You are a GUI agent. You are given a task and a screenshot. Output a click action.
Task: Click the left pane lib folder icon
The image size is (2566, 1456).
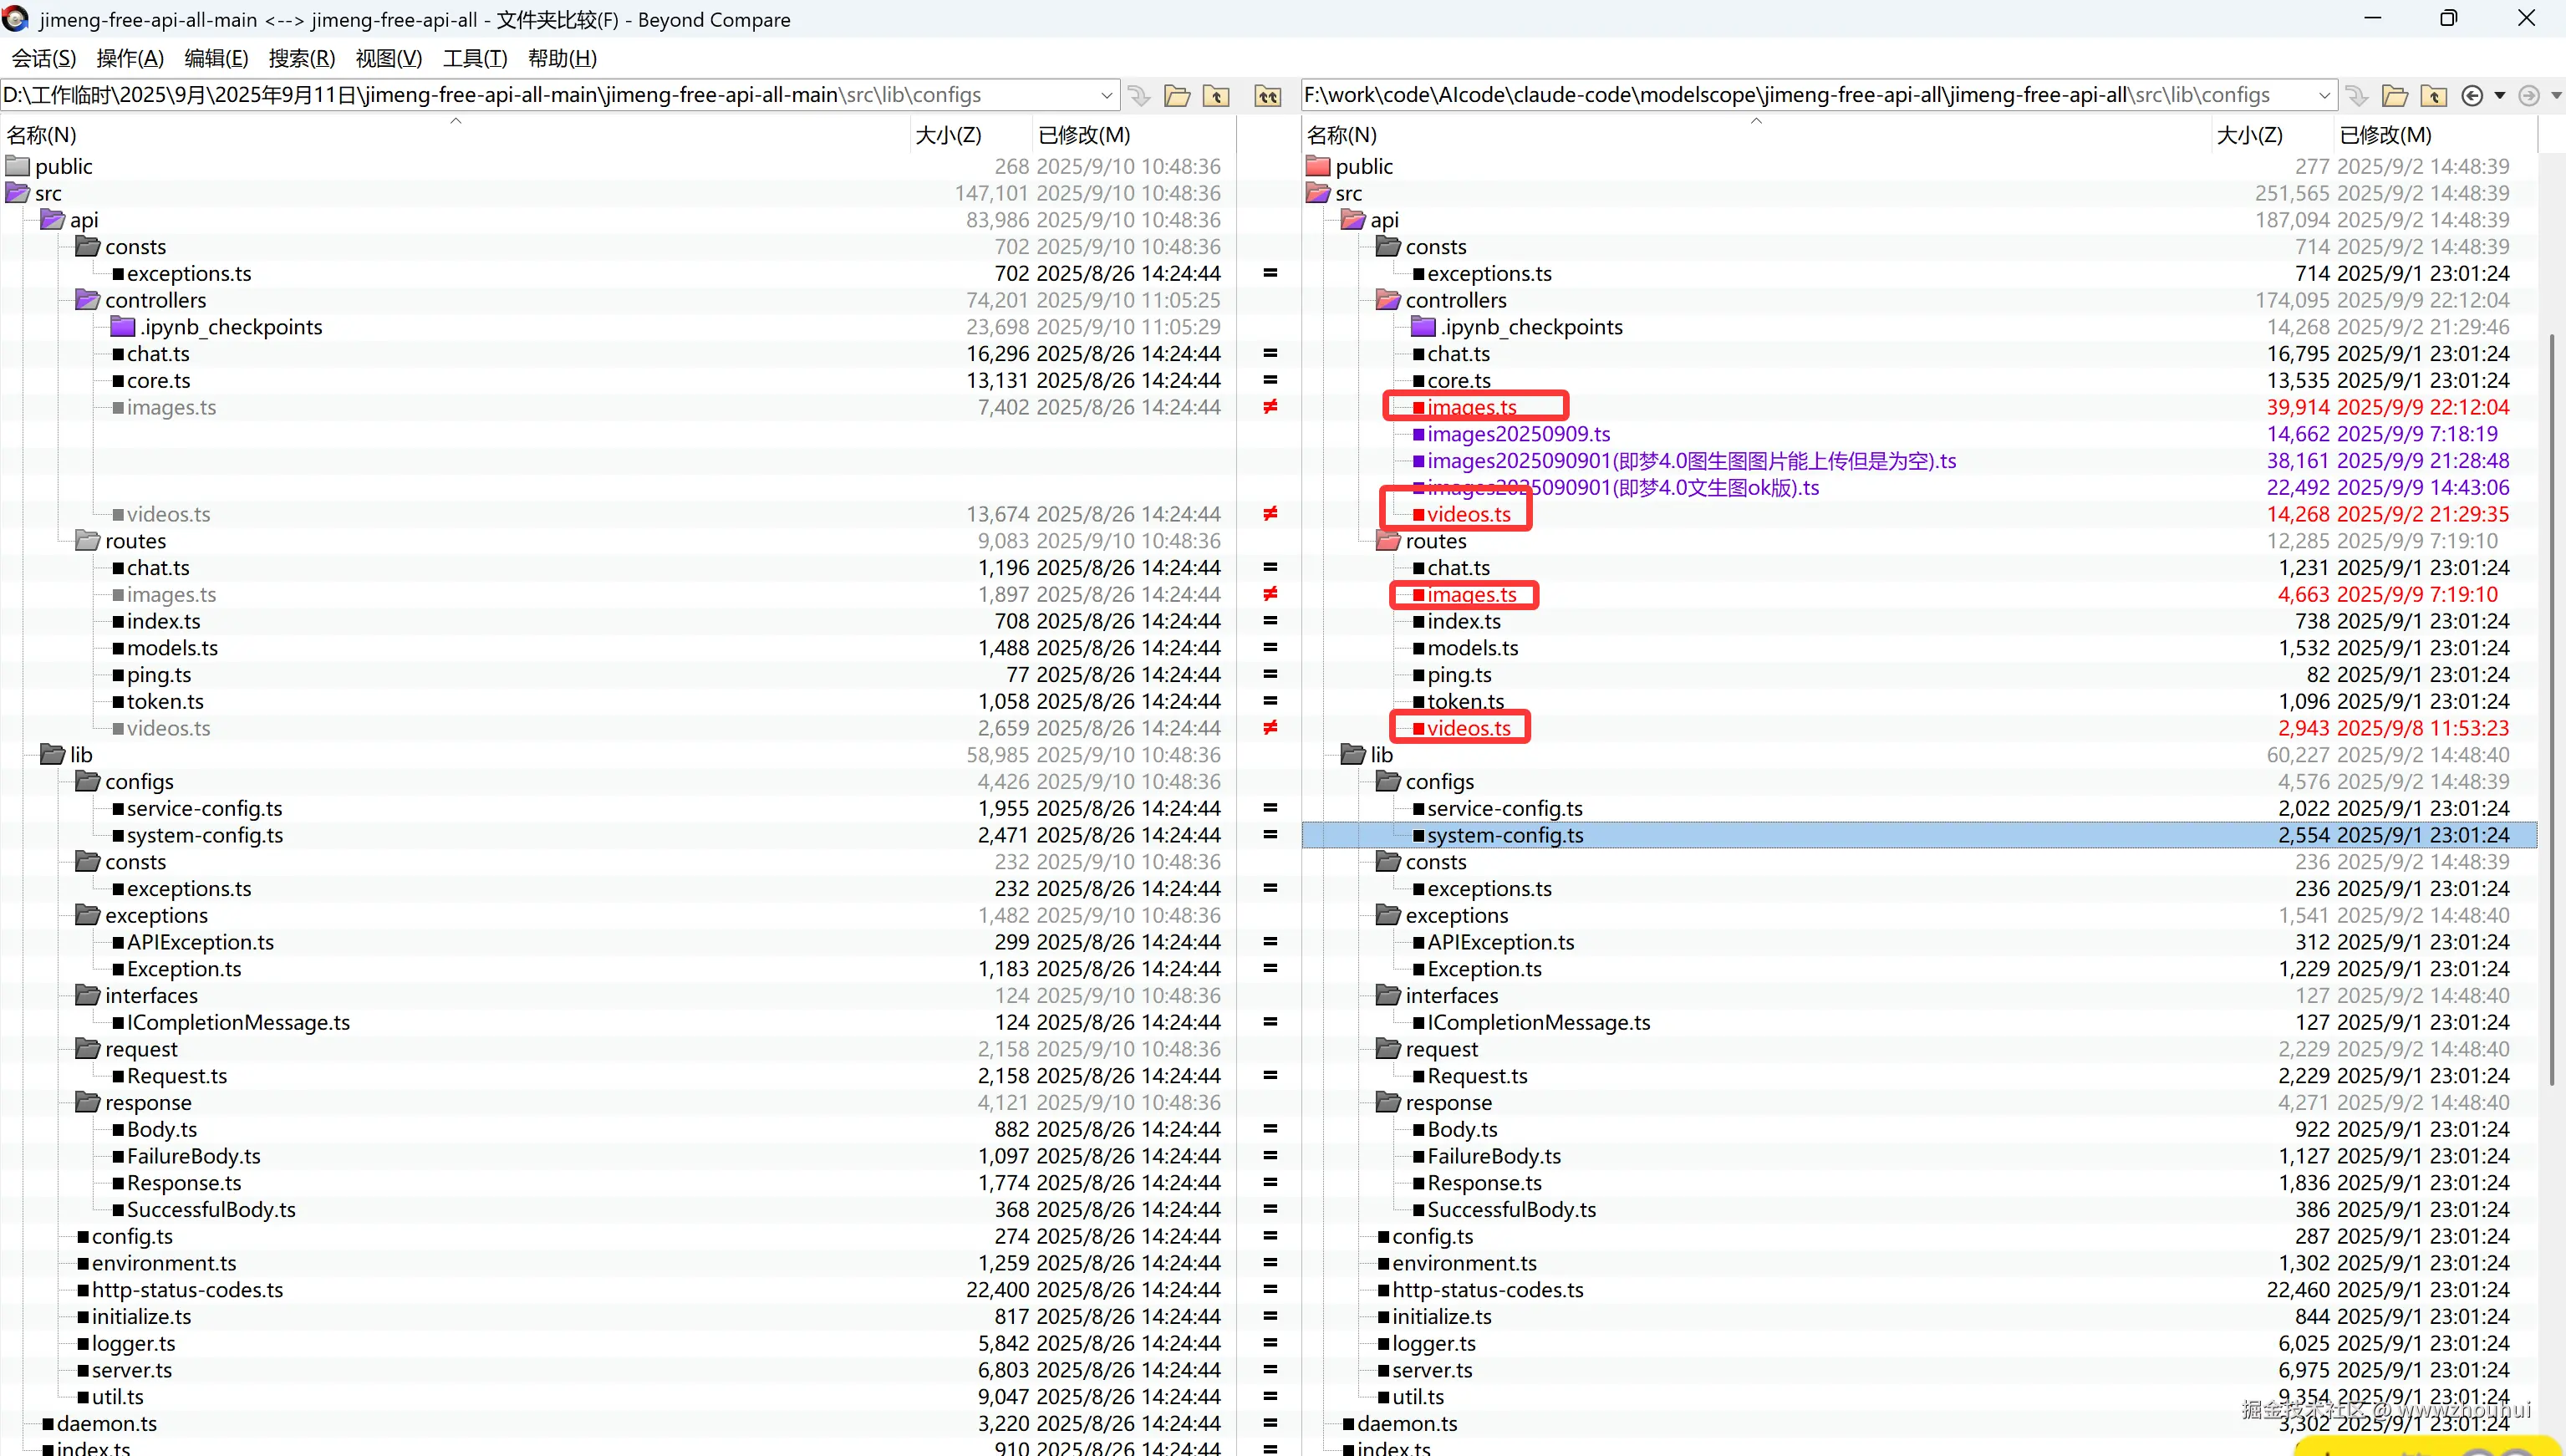(x=52, y=755)
